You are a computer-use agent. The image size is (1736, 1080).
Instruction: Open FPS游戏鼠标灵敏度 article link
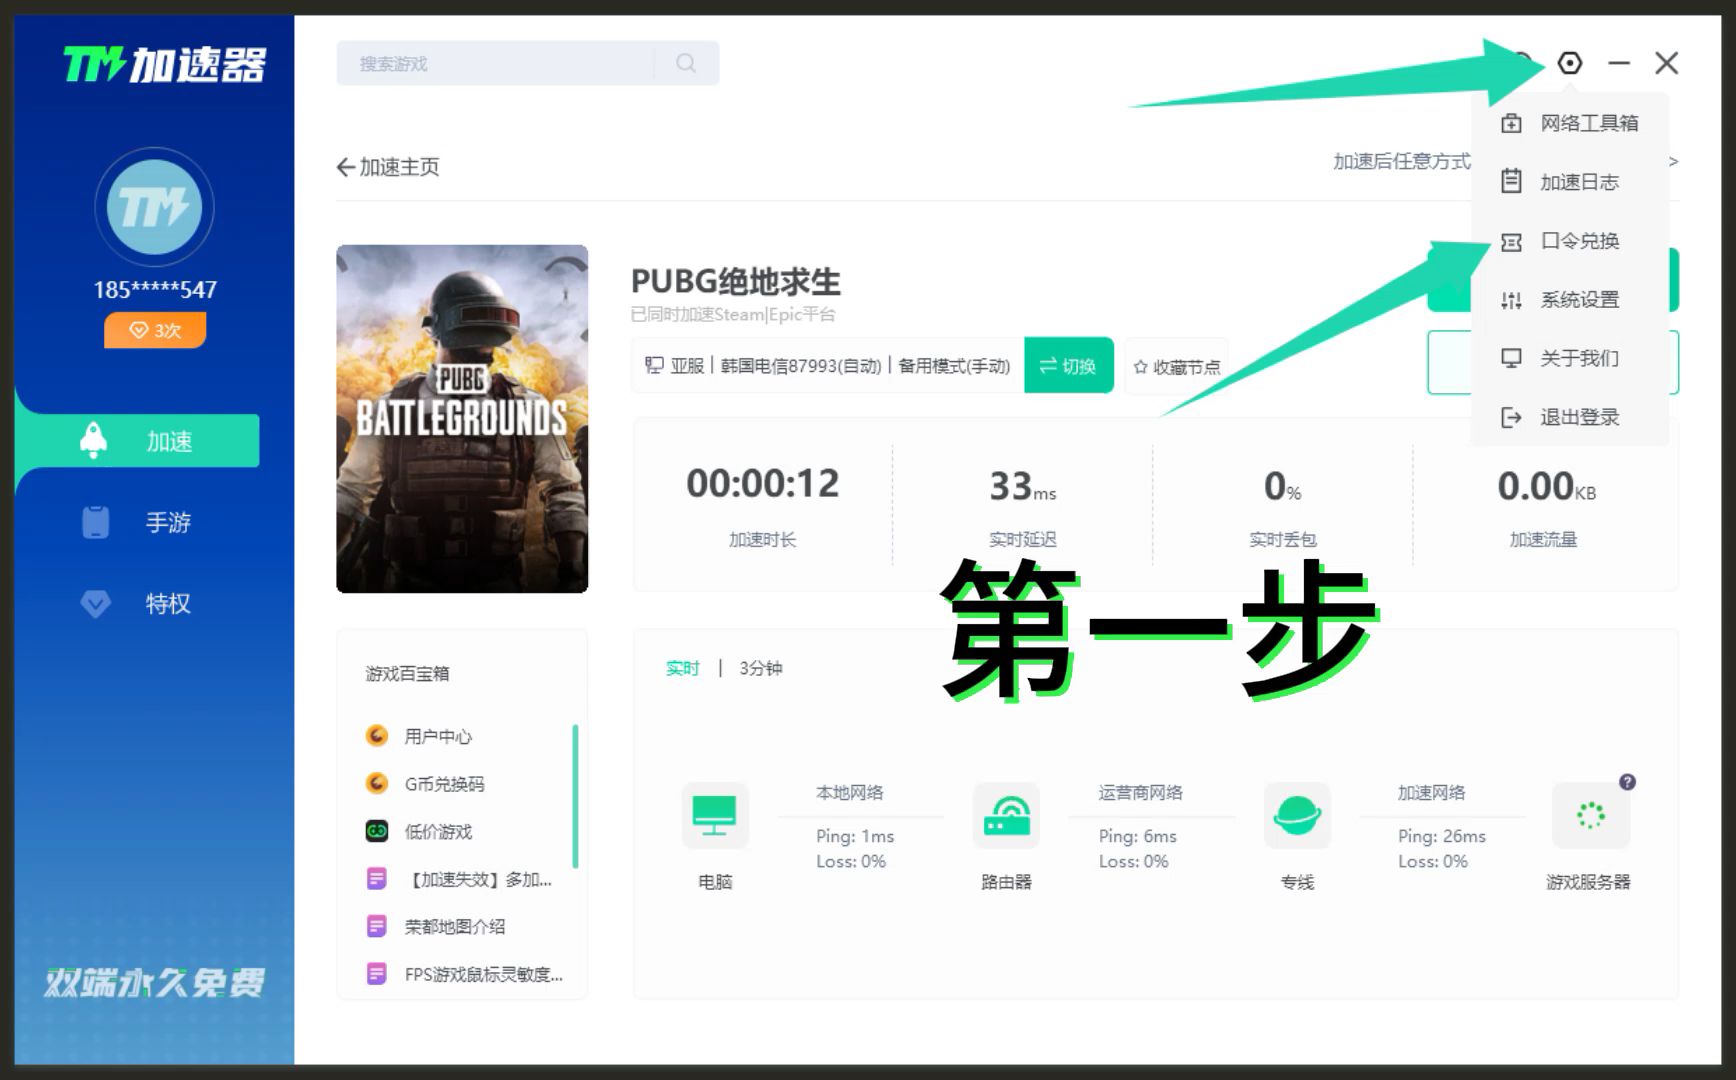[x=484, y=974]
